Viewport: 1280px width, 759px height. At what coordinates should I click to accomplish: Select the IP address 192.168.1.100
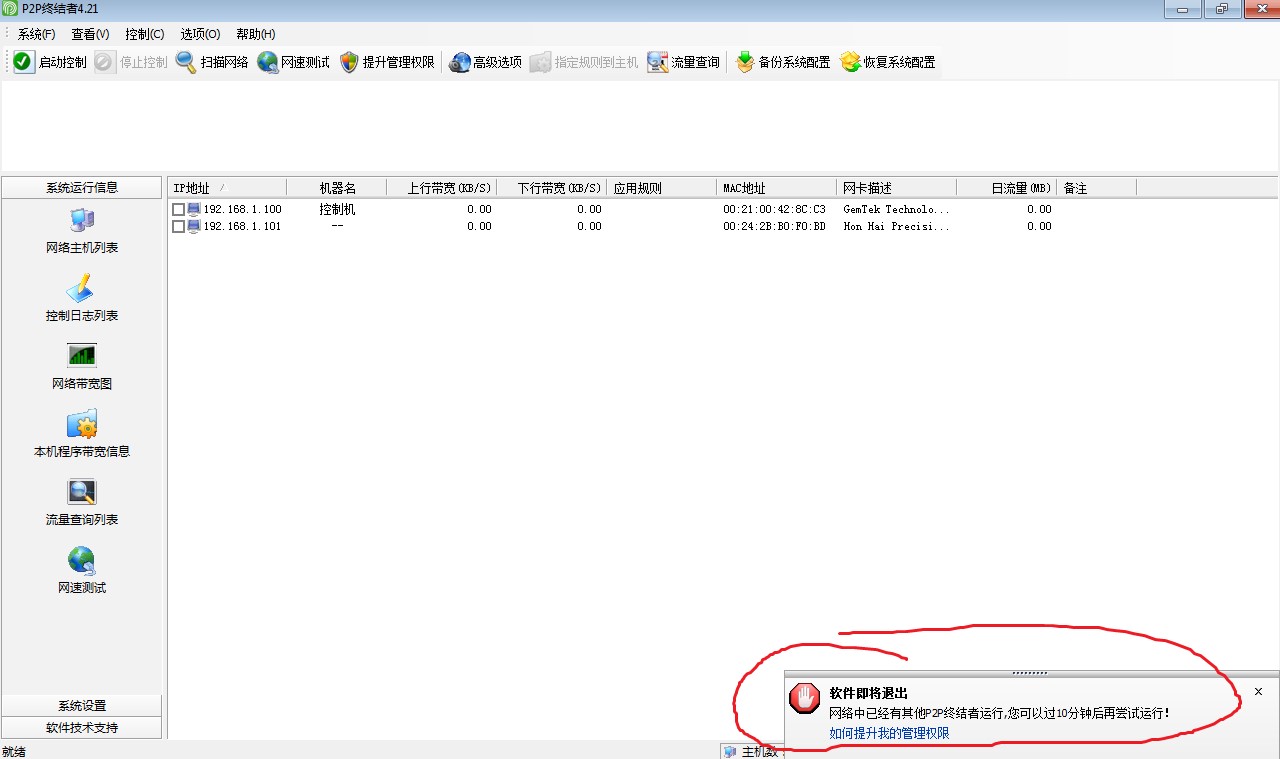(243, 210)
